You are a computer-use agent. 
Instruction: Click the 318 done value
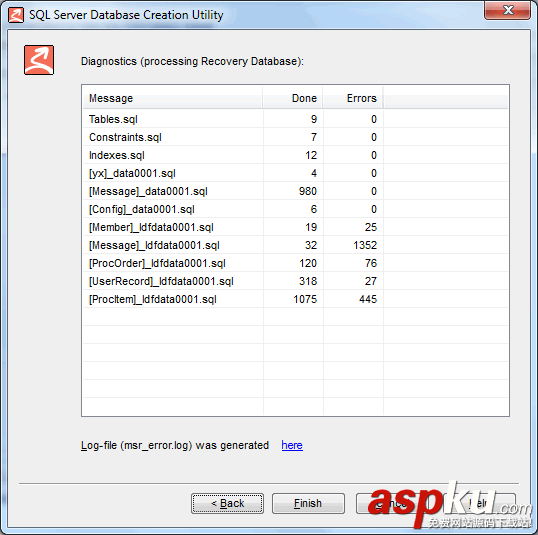point(308,281)
